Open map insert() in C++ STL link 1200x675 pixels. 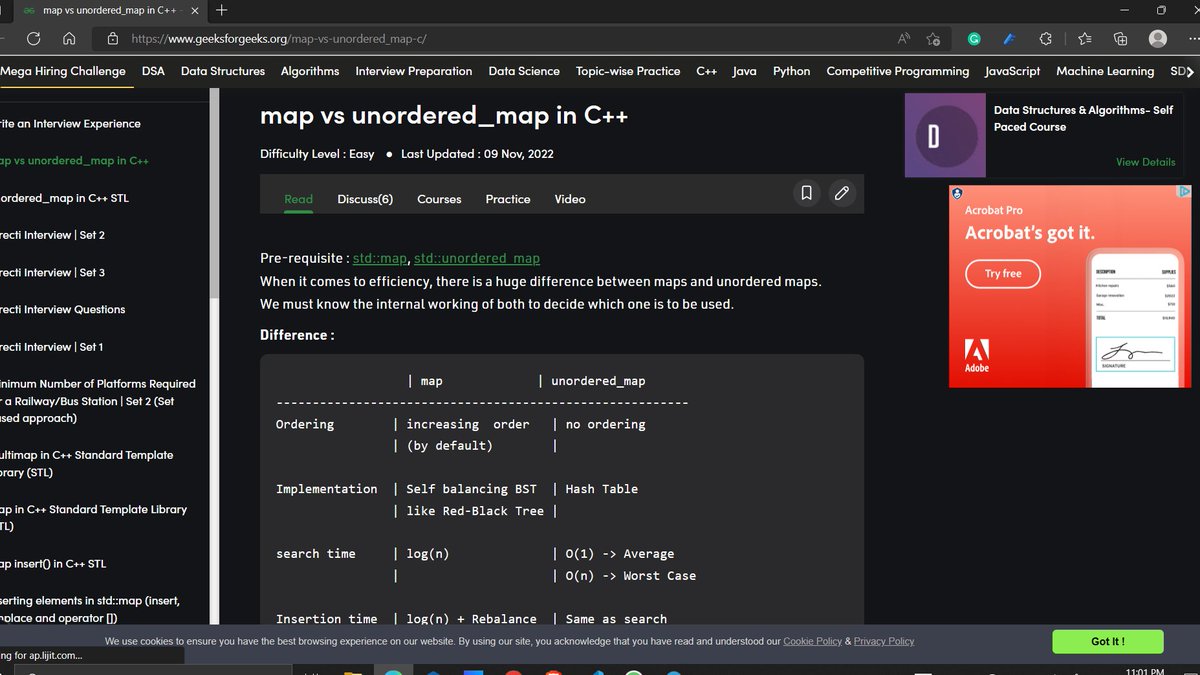pyautogui.click(x=53, y=564)
